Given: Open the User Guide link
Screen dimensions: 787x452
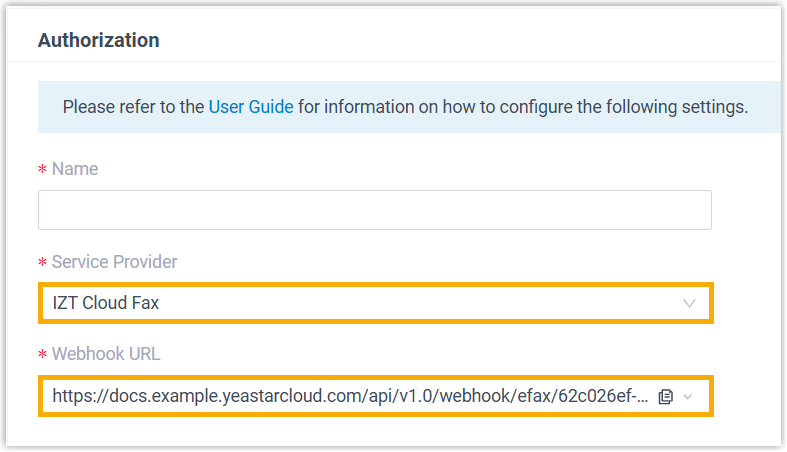Looking at the screenshot, I should tap(251, 107).
